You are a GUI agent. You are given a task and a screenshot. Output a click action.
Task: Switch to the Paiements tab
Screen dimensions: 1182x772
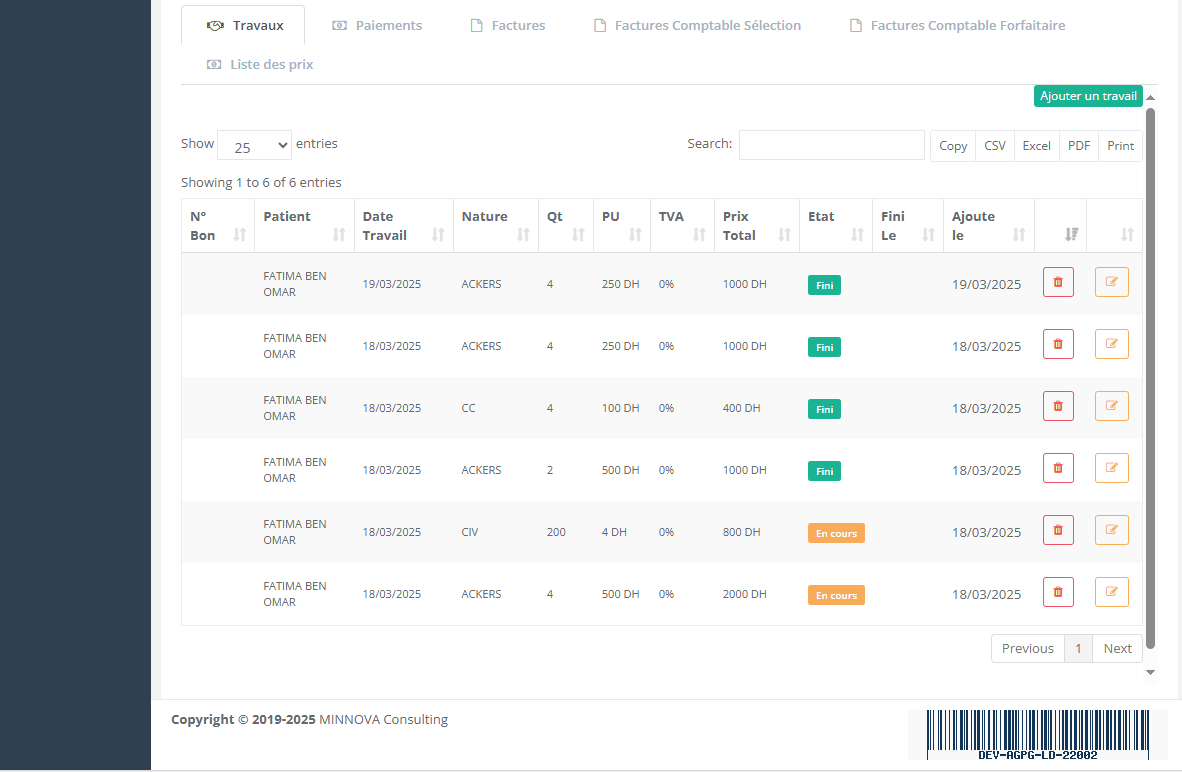tap(377, 25)
